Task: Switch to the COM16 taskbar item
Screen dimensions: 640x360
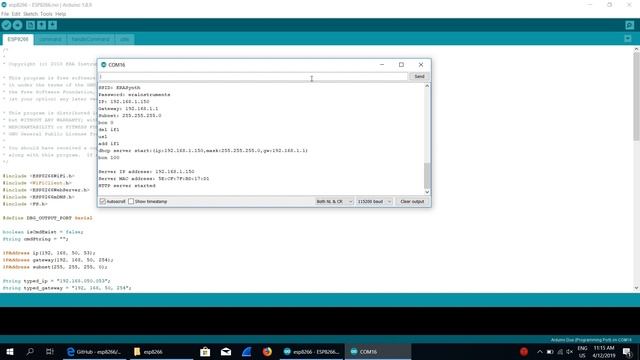Action: coord(378,352)
